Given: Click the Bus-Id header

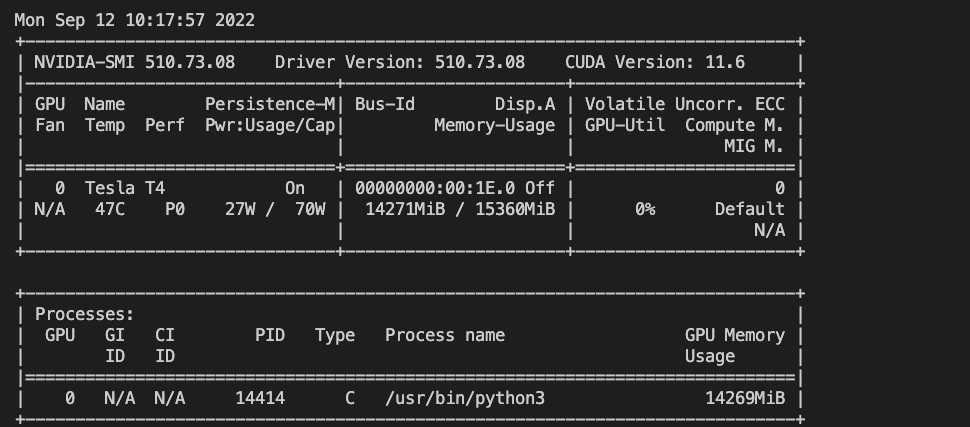Looking at the screenshot, I should (x=385, y=105).
